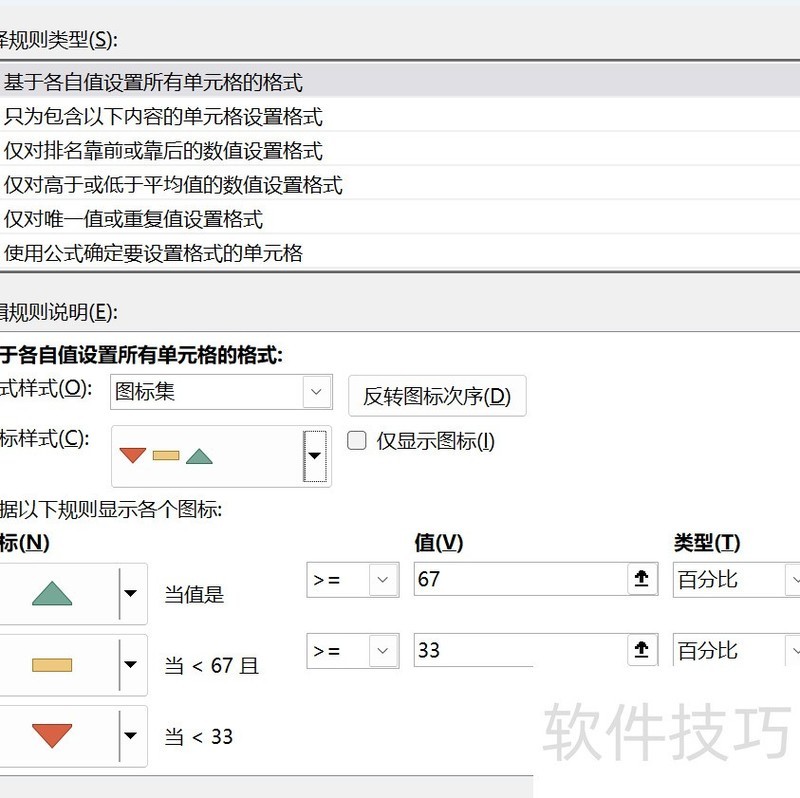Click the 反转图标次序 button
Viewport: 800px width, 798px height.
[x=436, y=395]
